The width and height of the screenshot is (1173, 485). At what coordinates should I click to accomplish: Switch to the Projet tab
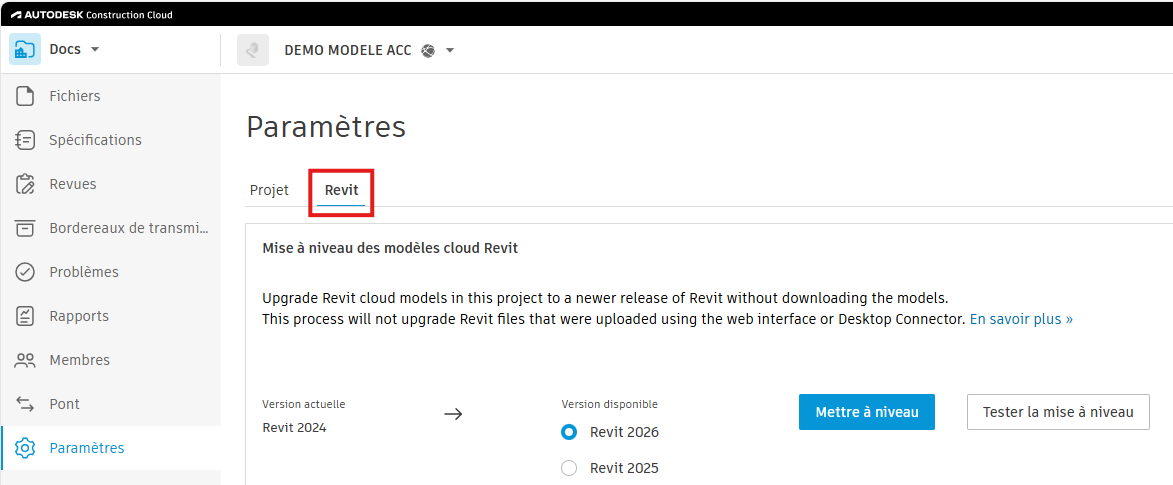point(269,190)
